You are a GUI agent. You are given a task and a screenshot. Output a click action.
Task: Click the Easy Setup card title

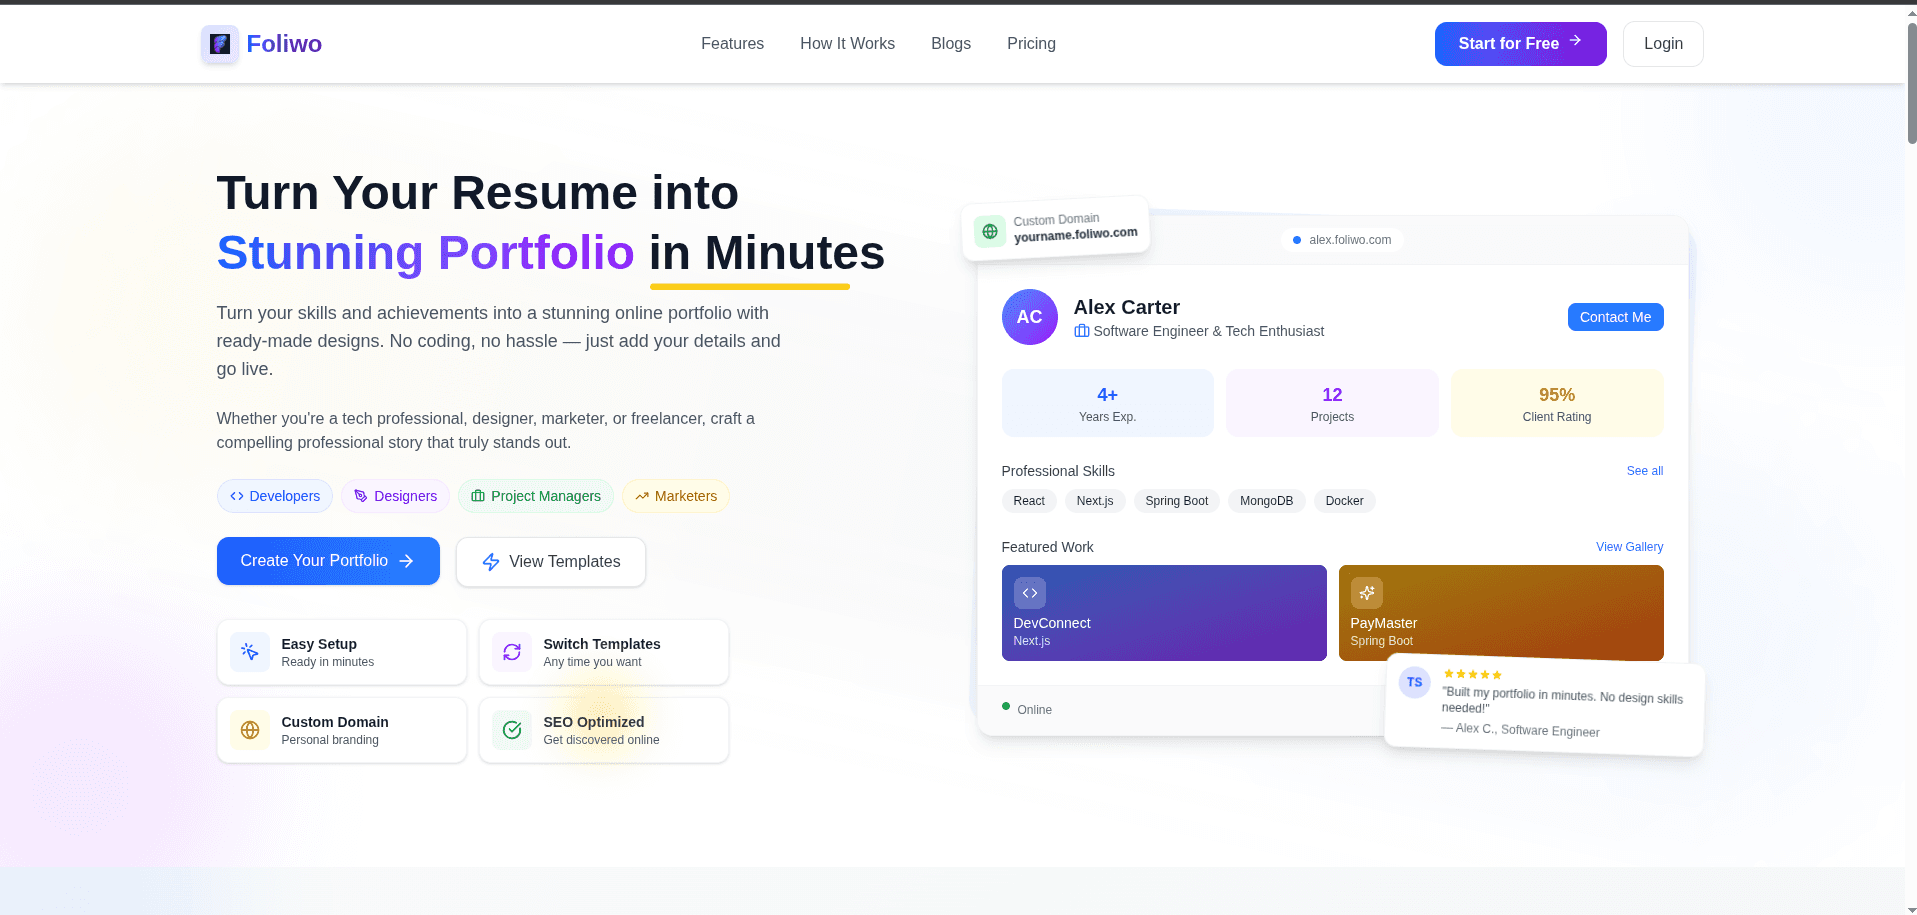pyautogui.click(x=319, y=644)
